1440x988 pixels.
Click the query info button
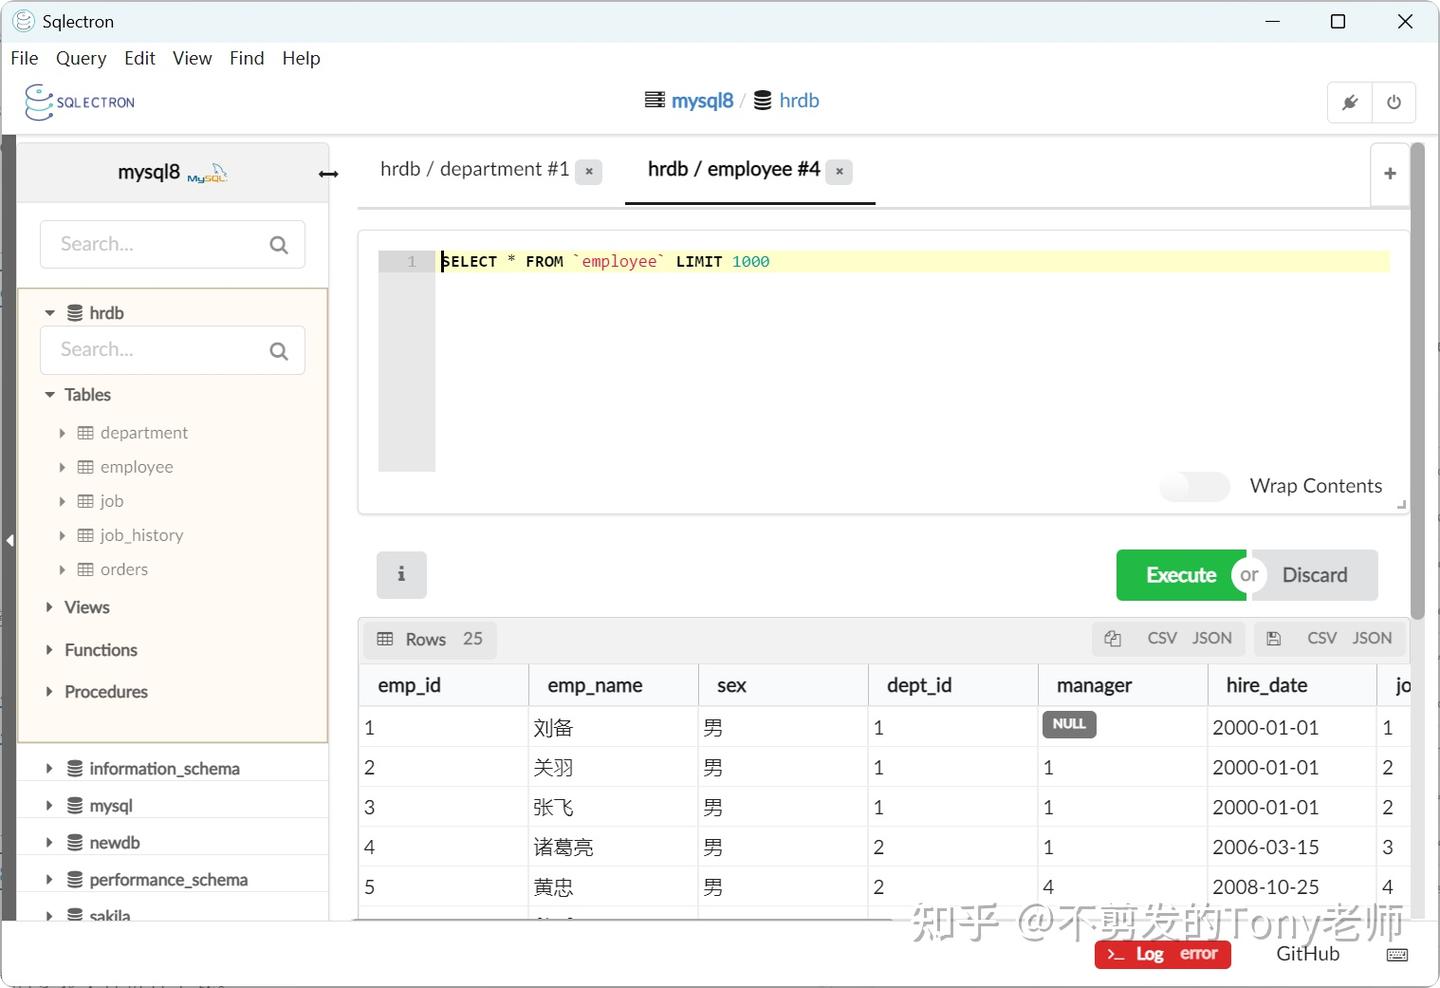tap(401, 575)
